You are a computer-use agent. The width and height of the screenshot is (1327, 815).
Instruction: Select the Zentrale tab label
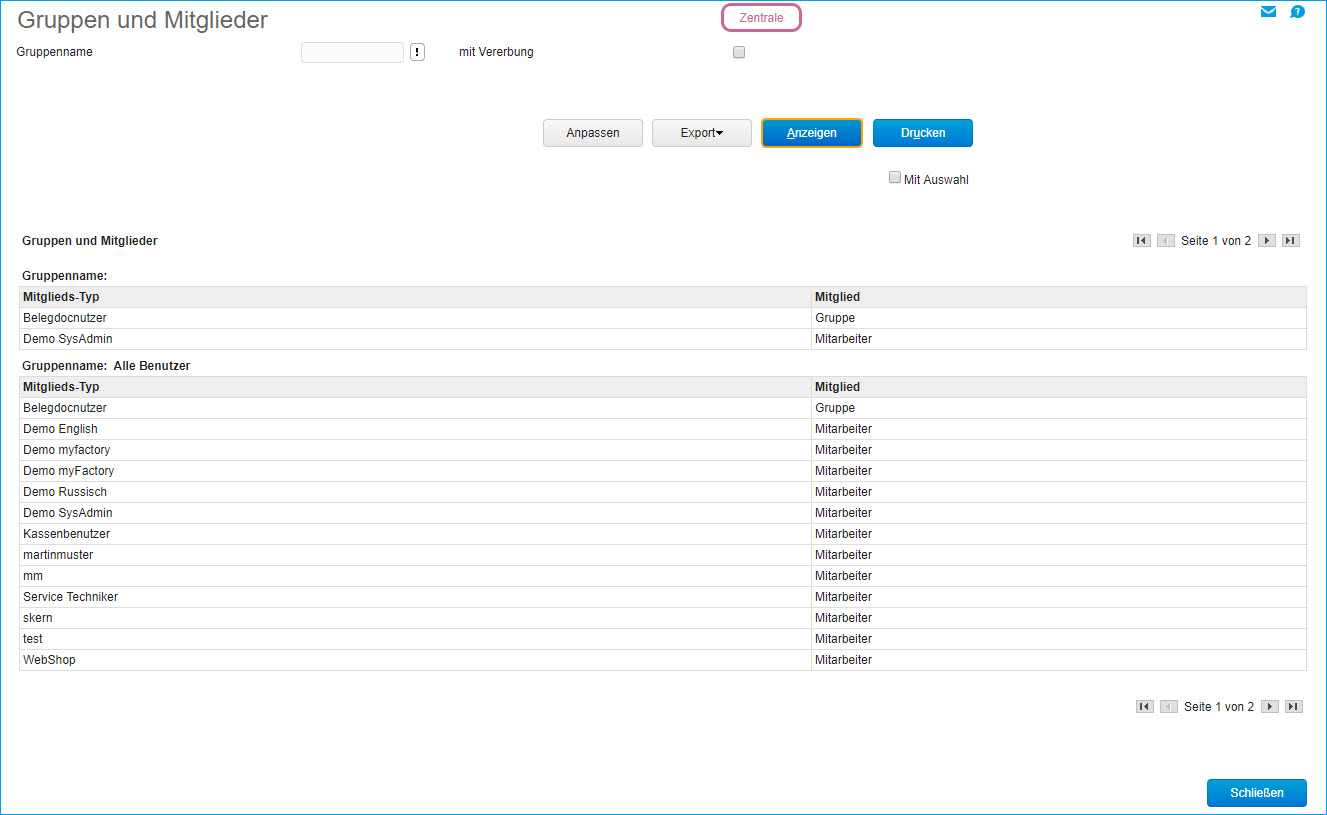[761, 18]
